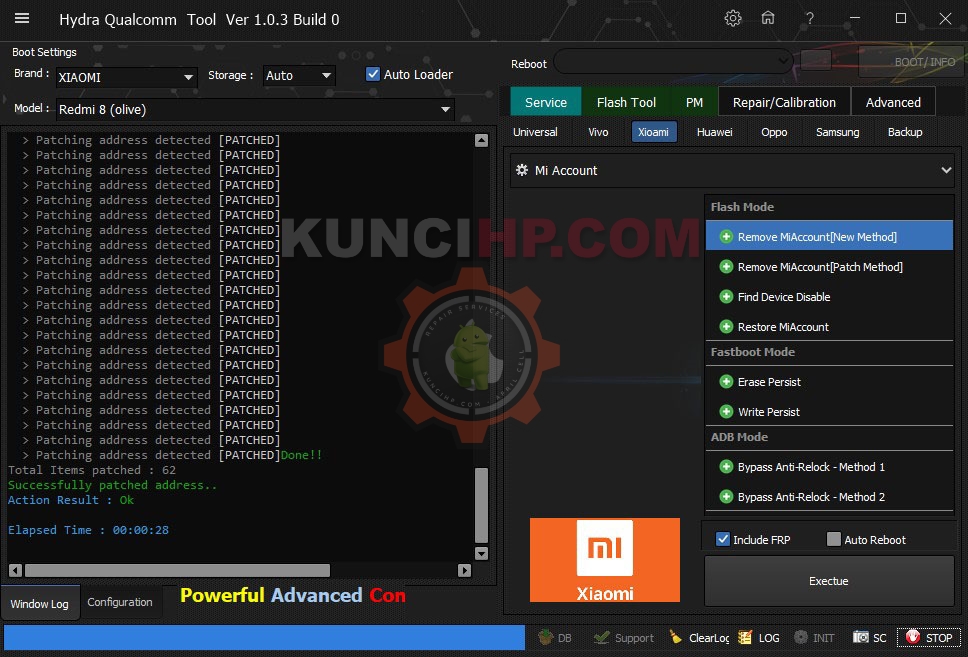Screen dimensions: 968x657
Task: Open the Model dropdown showing Redmi 8 (olive)
Action: 255,109
